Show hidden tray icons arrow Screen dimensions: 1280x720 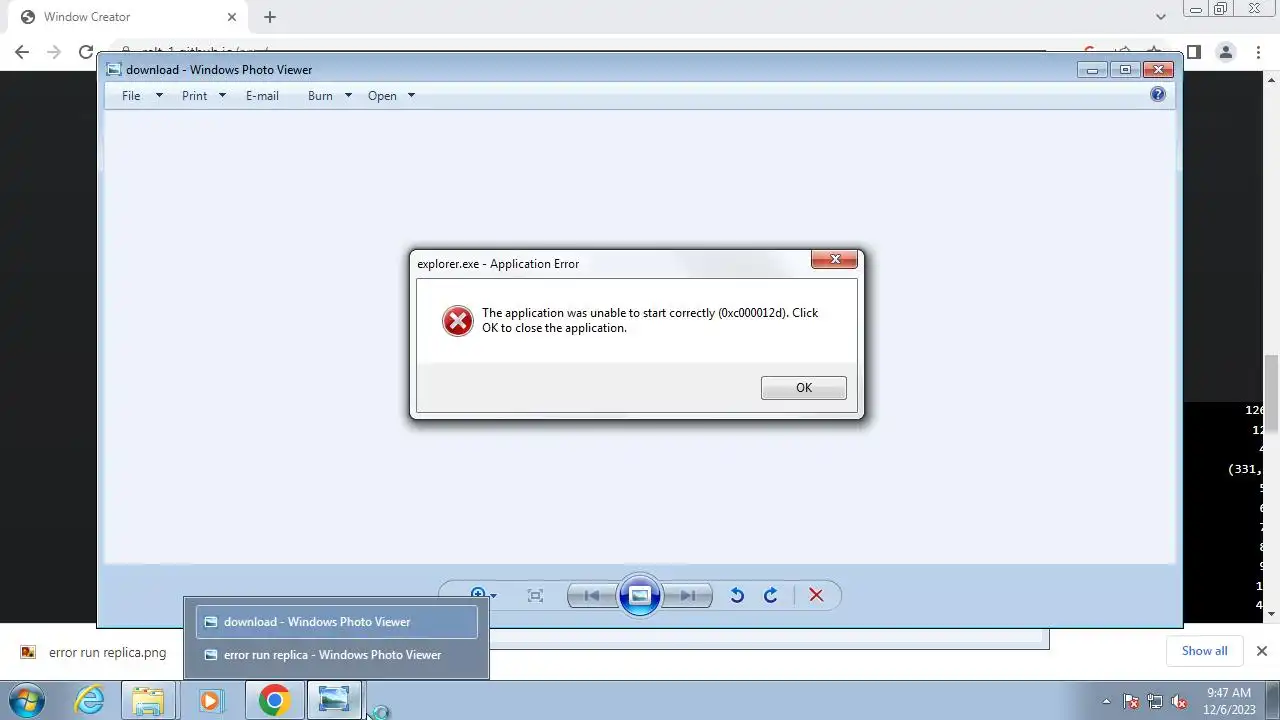click(x=1106, y=701)
